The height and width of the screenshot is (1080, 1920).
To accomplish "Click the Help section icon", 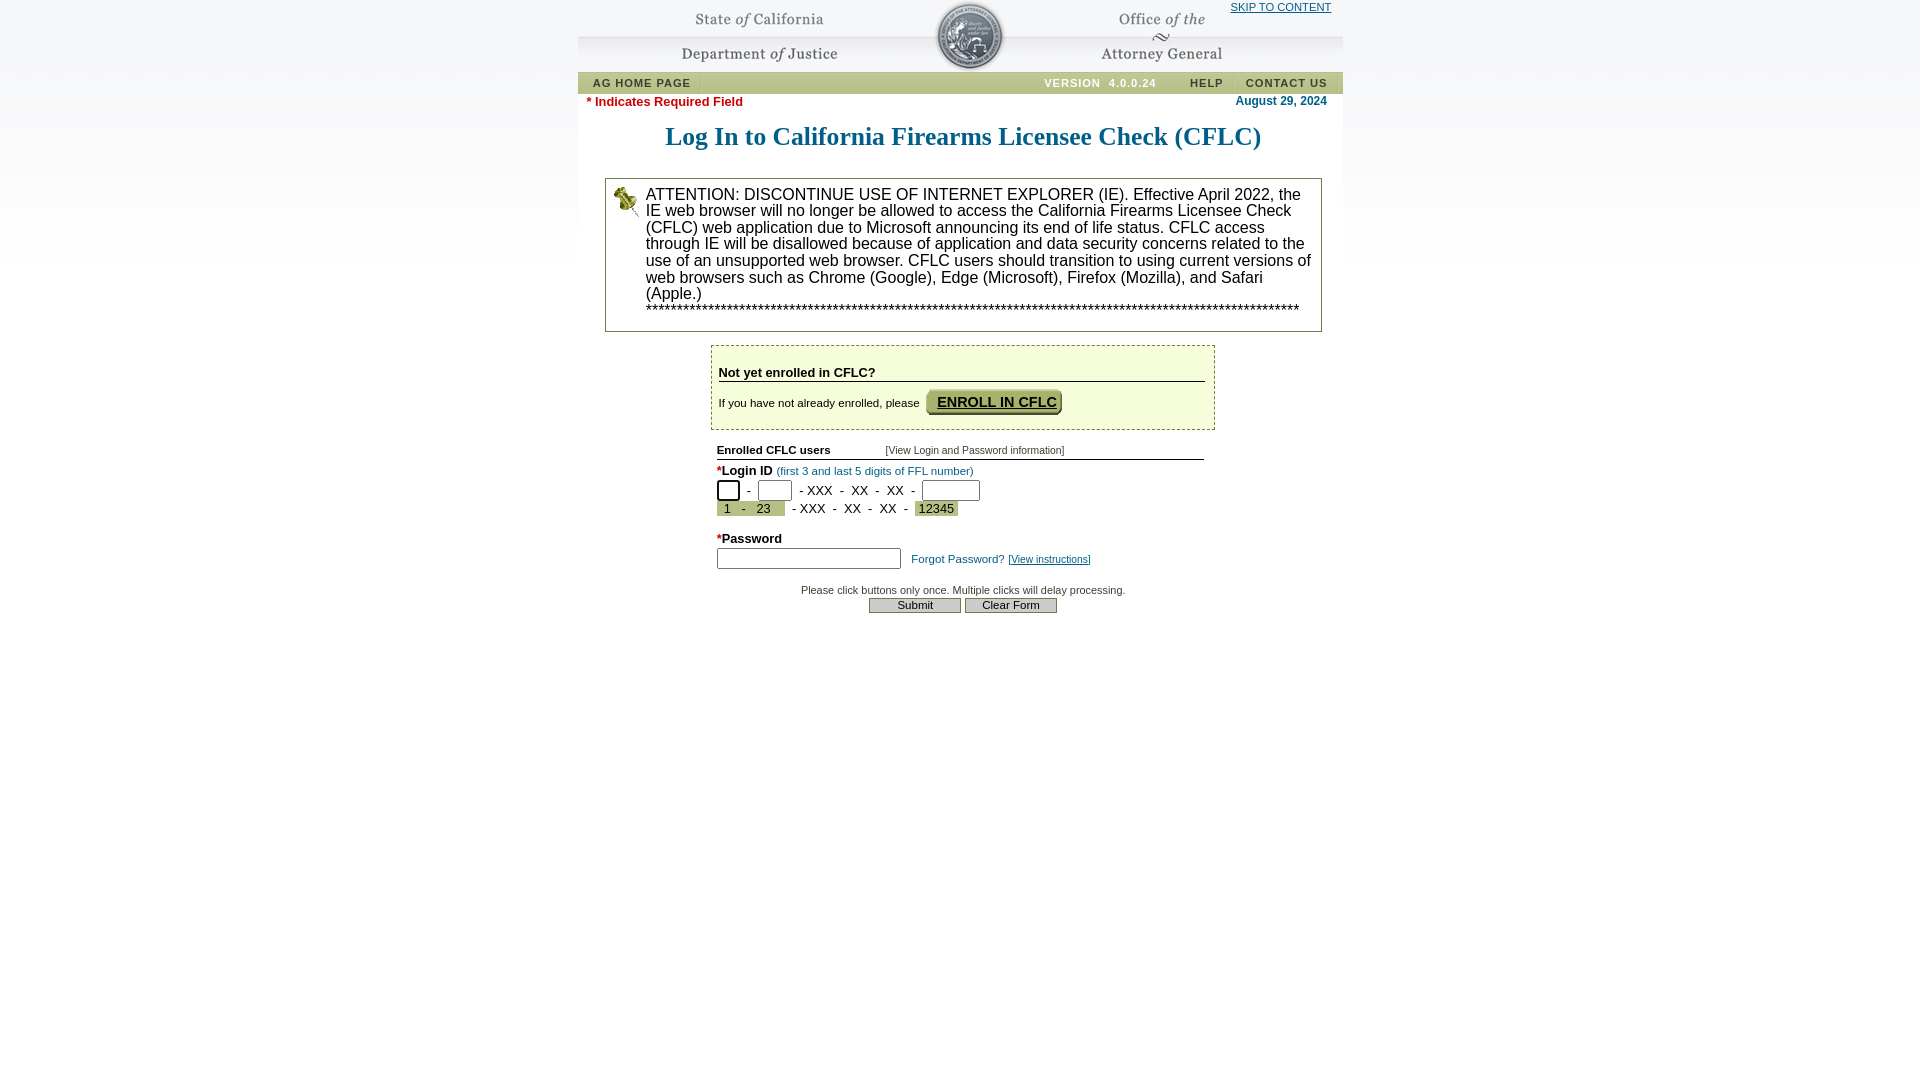I will click(1205, 82).
